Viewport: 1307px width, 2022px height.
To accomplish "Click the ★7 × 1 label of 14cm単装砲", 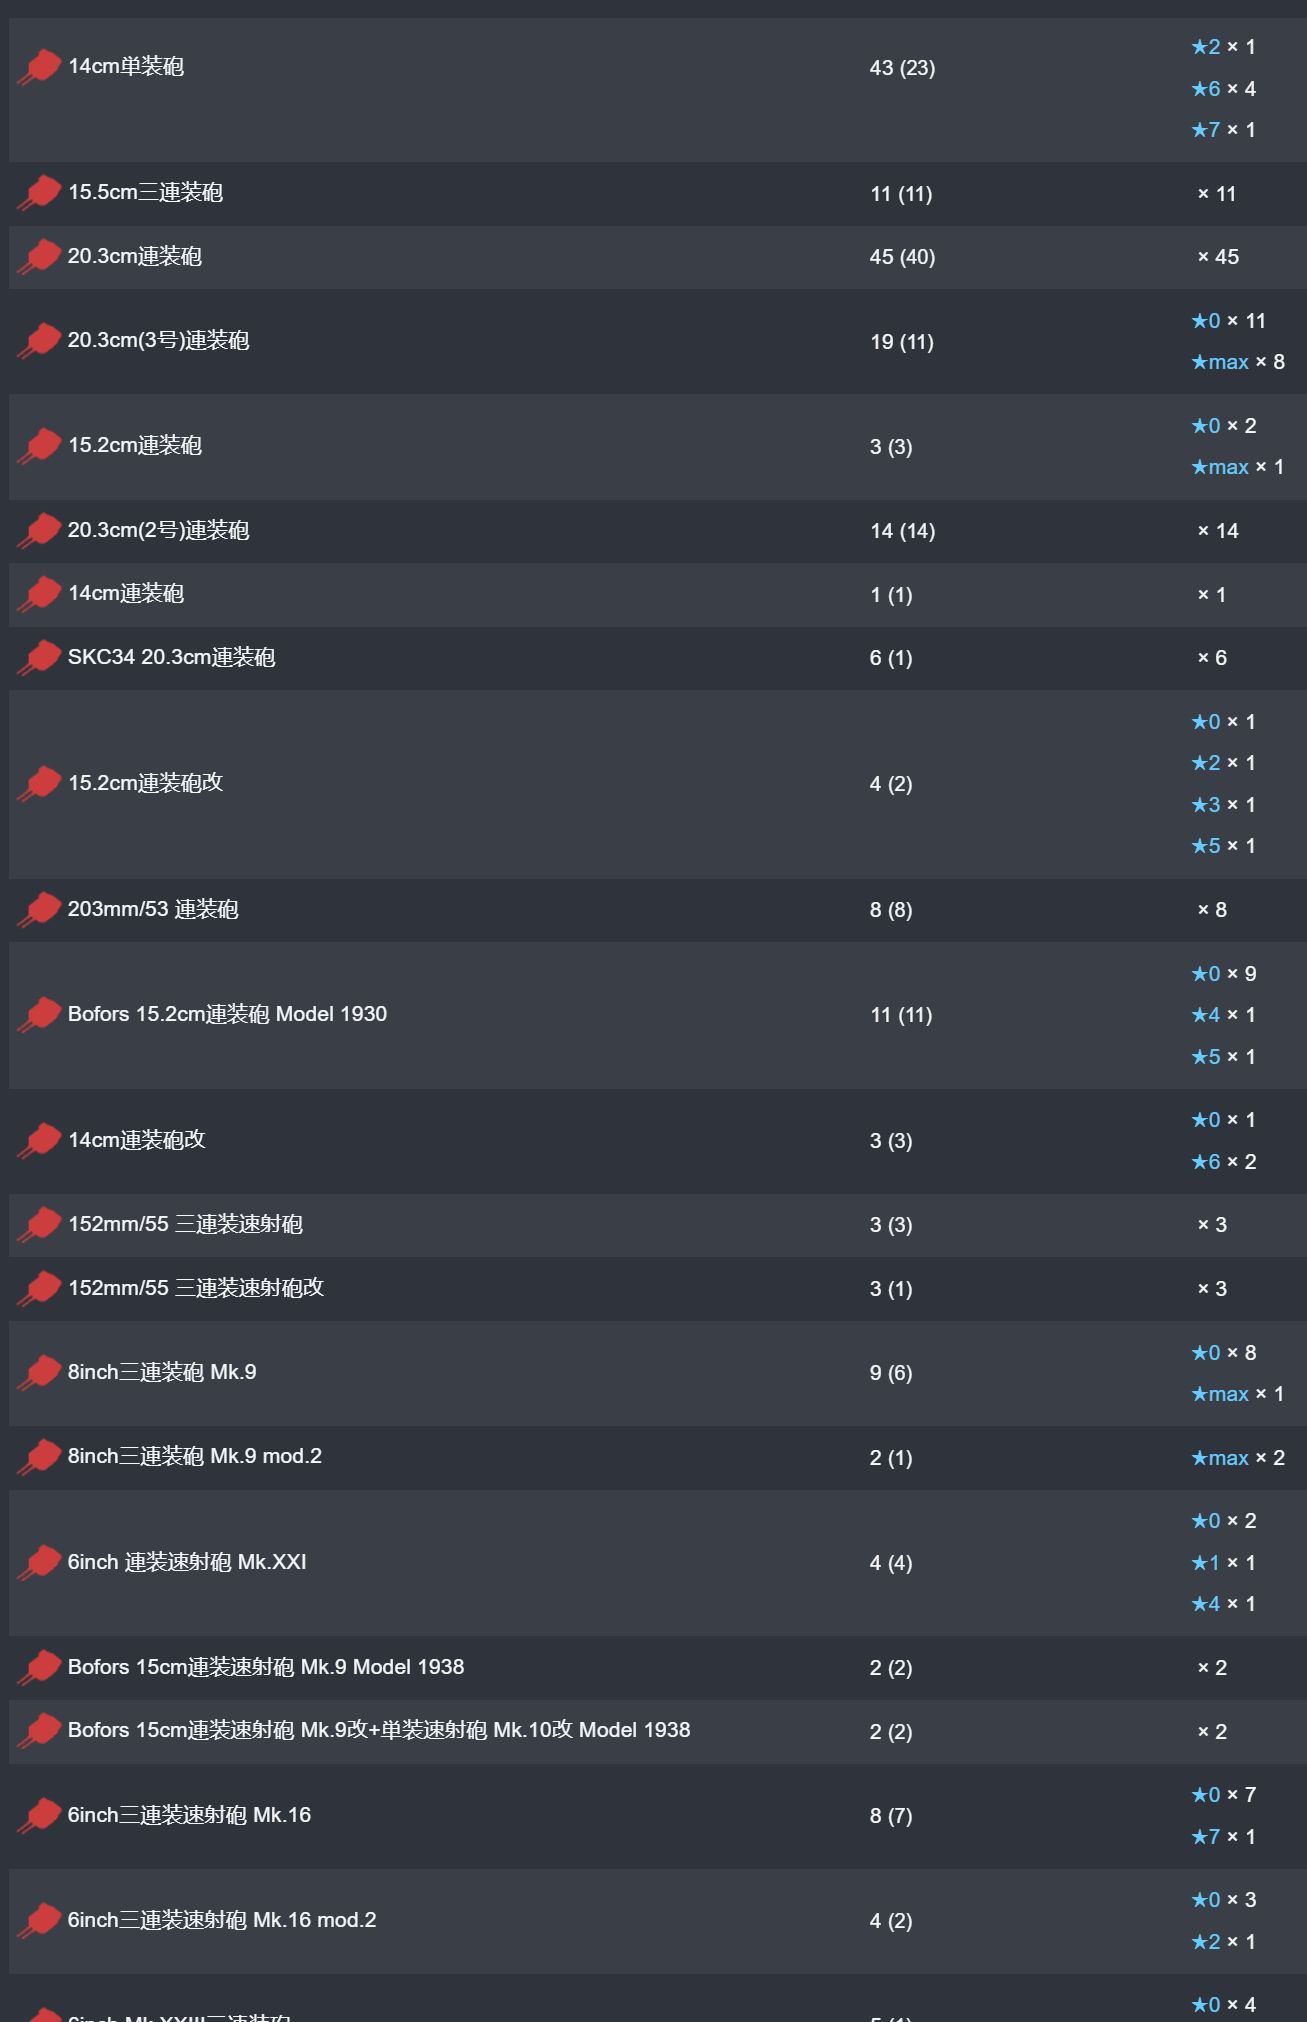I will click(x=1223, y=130).
